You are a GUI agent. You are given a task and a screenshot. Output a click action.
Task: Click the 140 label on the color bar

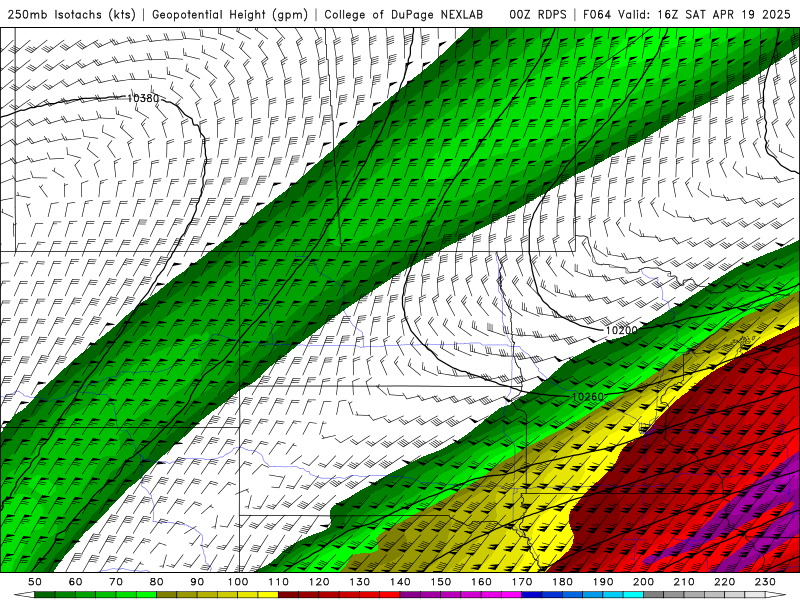pyautogui.click(x=400, y=582)
